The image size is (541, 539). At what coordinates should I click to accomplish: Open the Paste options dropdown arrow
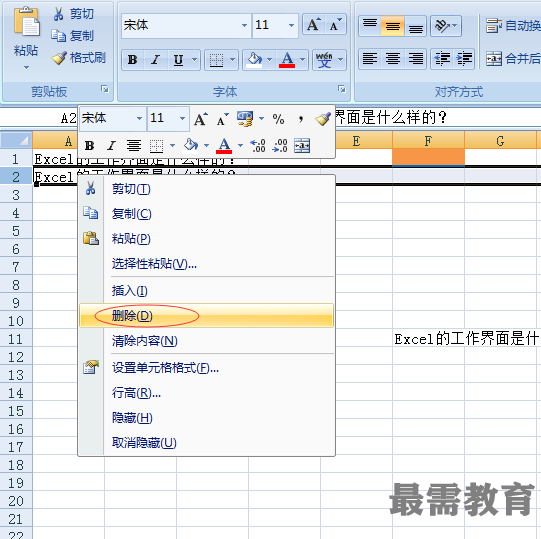(27, 68)
